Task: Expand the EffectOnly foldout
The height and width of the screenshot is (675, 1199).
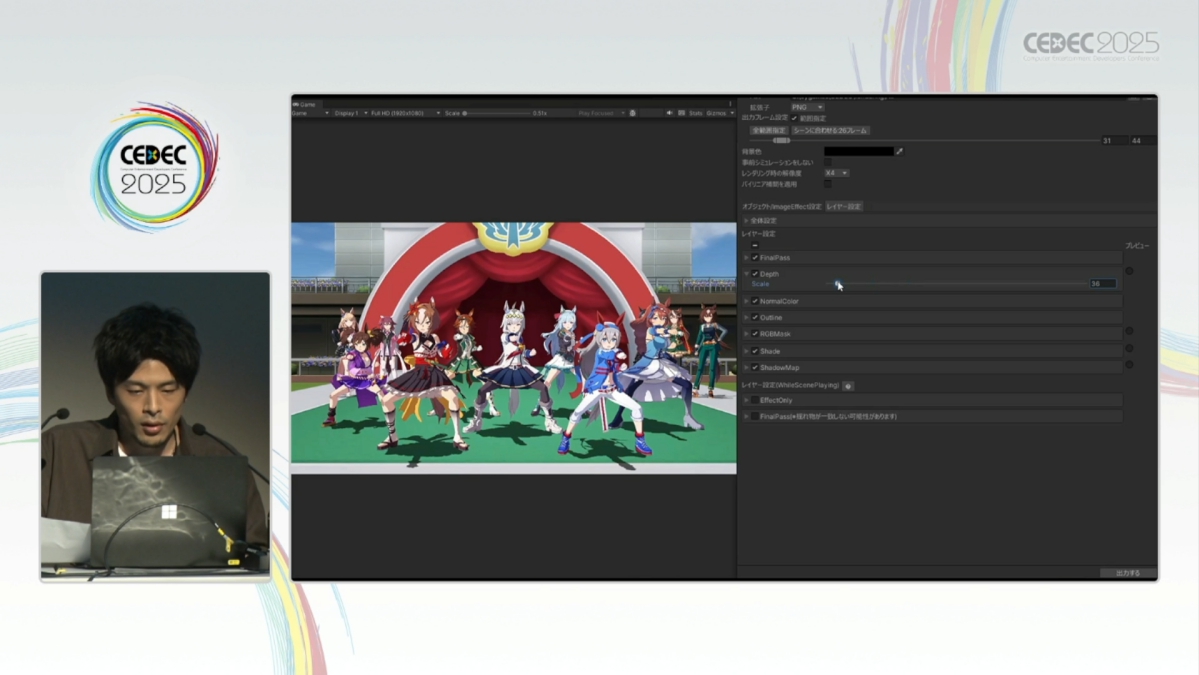Action: [x=746, y=401]
